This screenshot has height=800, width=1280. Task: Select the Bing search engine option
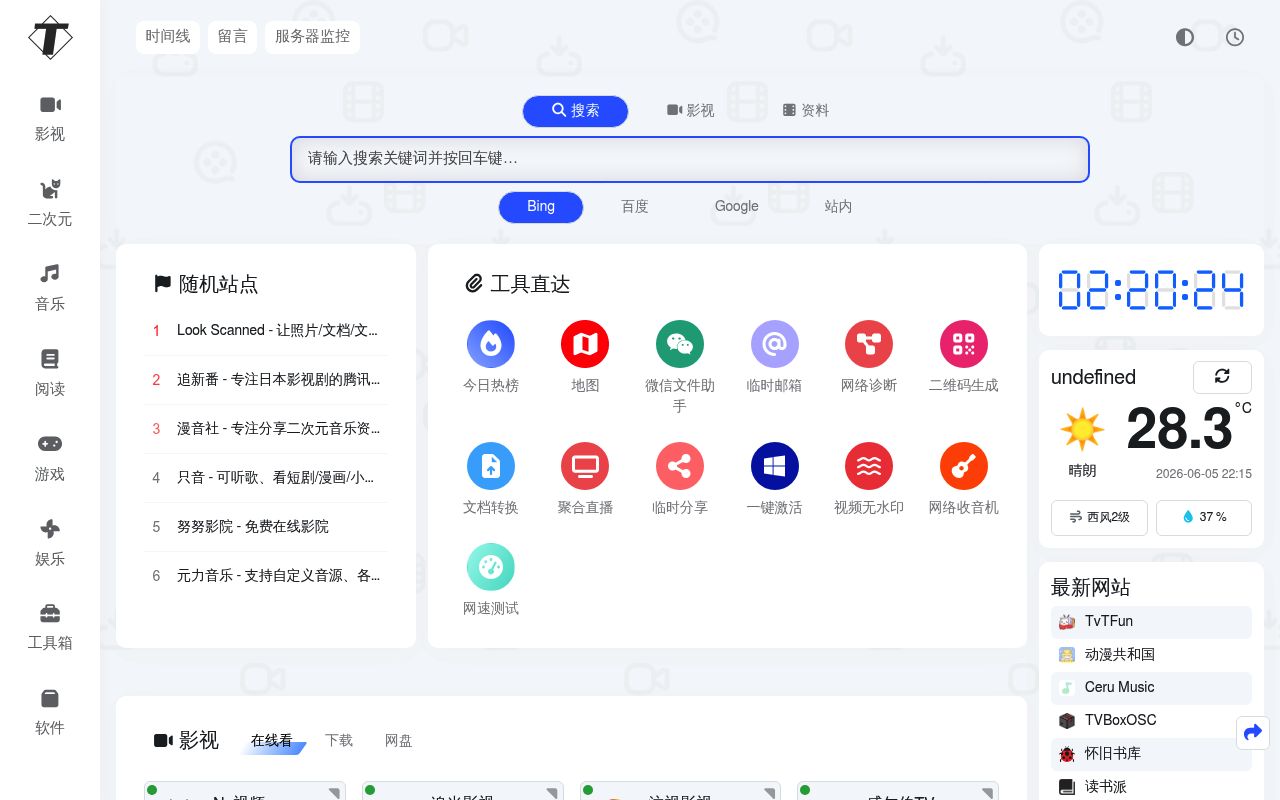[x=541, y=207]
